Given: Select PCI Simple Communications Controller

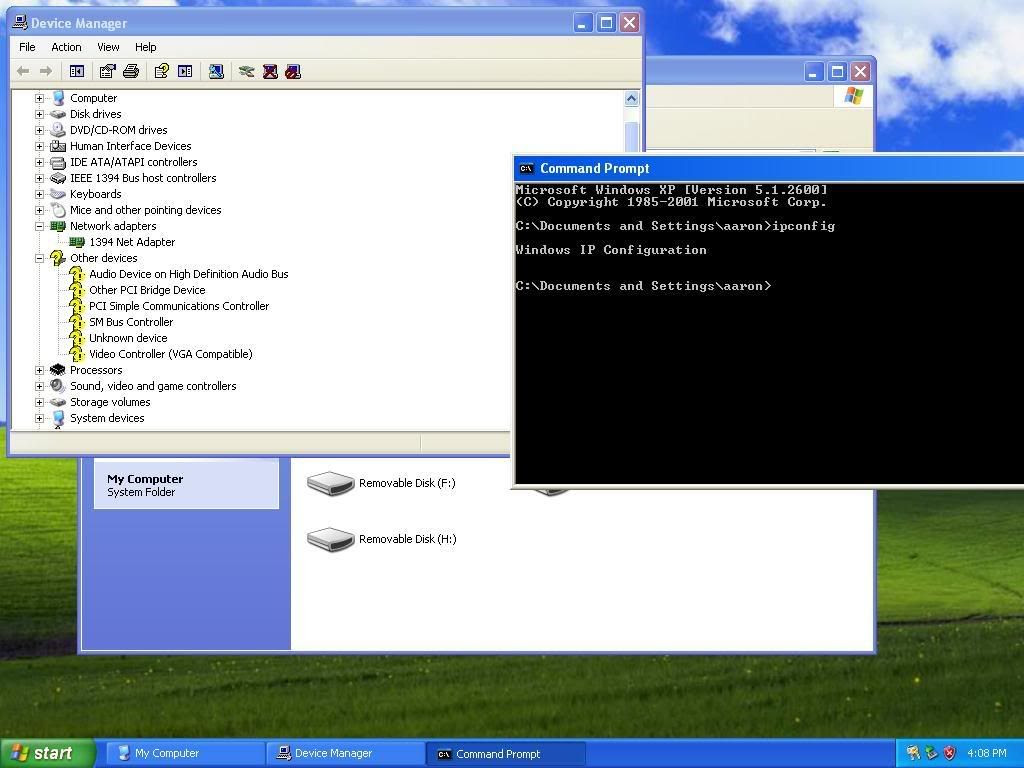Looking at the screenshot, I should [x=179, y=306].
